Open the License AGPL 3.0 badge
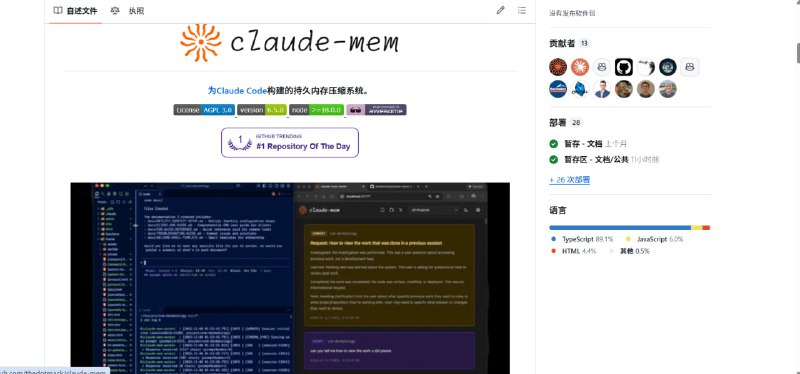The image size is (800, 374). tap(204, 110)
